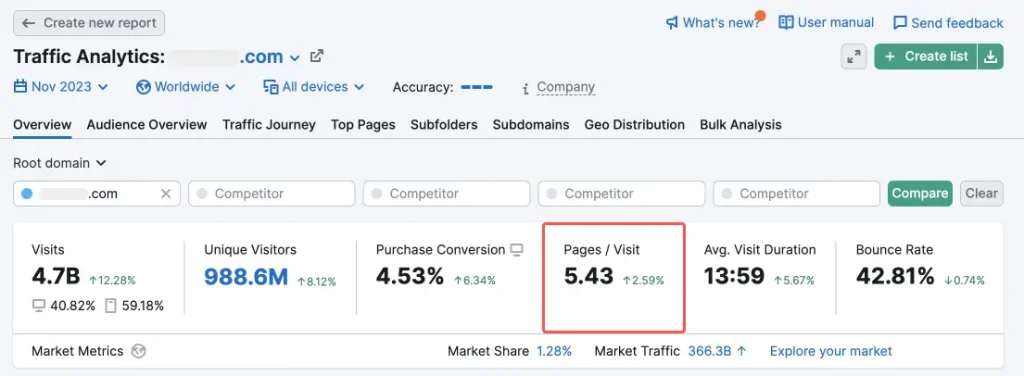Click the Accuracy dashes indicator
The width and height of the screenshot is (1024, 376).
click(x=477, y=87)
